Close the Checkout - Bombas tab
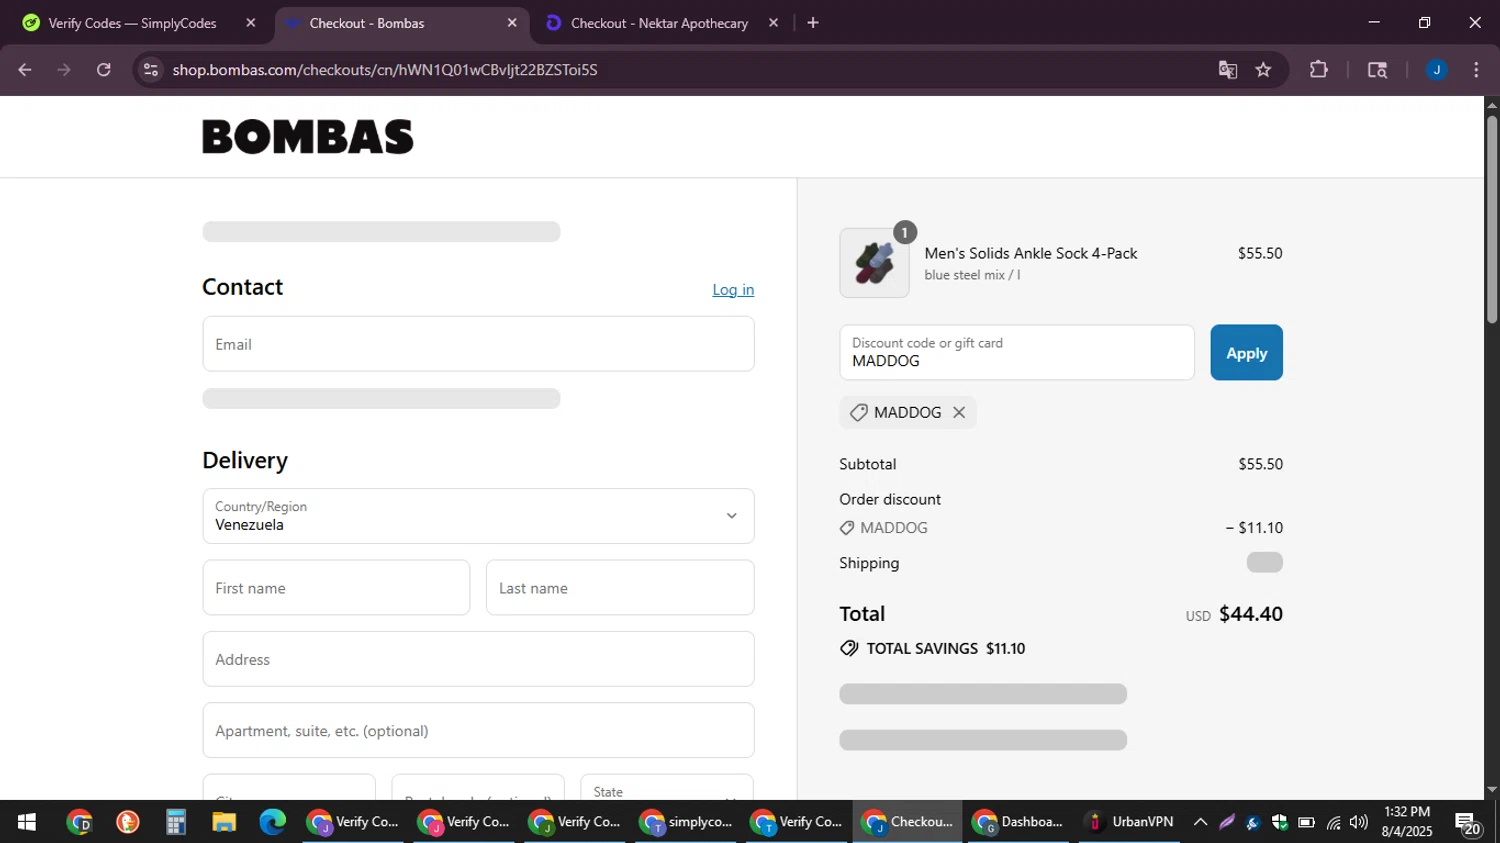Screen dimensions: 1500x843 click(512, 23)
